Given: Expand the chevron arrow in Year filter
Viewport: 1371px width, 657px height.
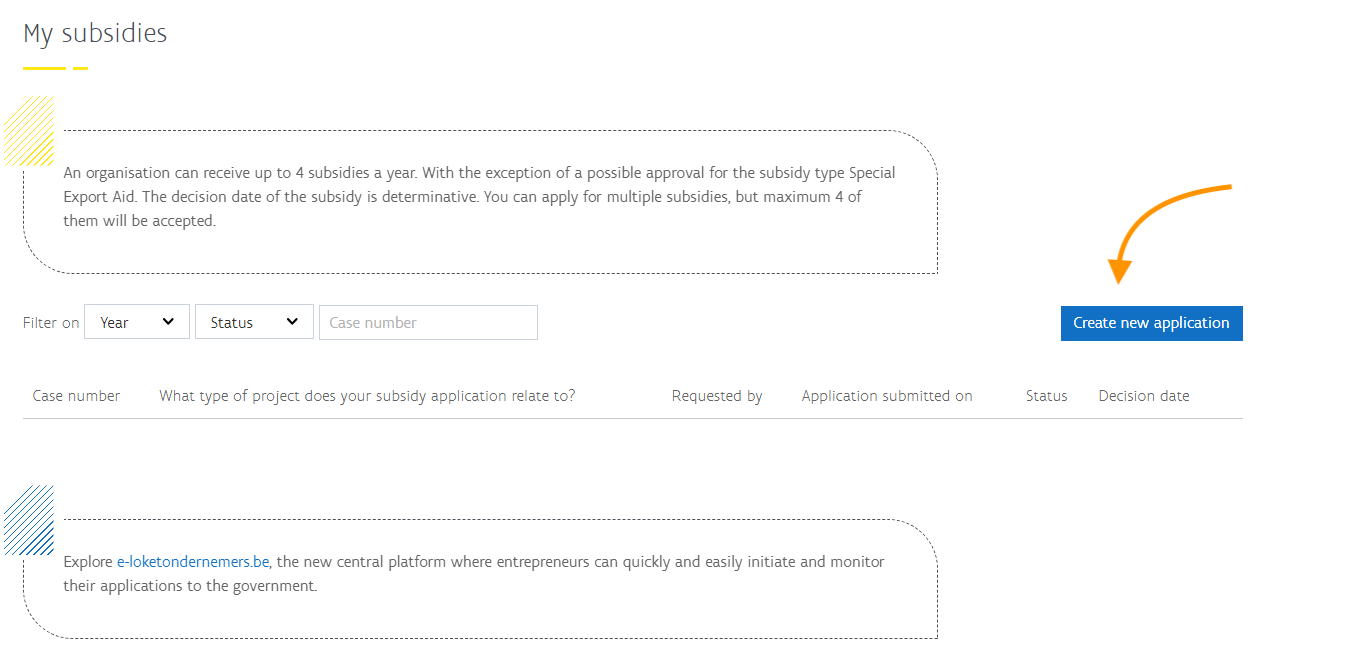Looking at the screenshot, I should (x=168, y=322).
